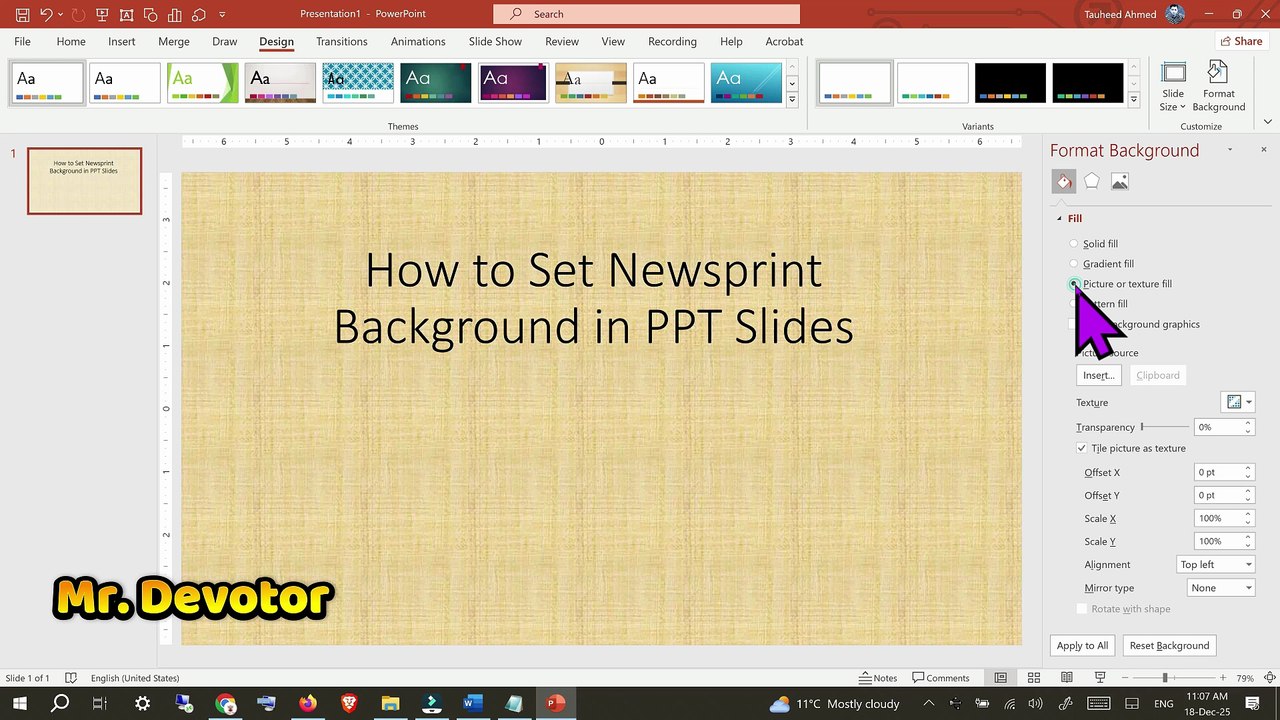Open the Mirror type dropdown
Screen dimensions: 1280x720
[x=1220, y=588]
